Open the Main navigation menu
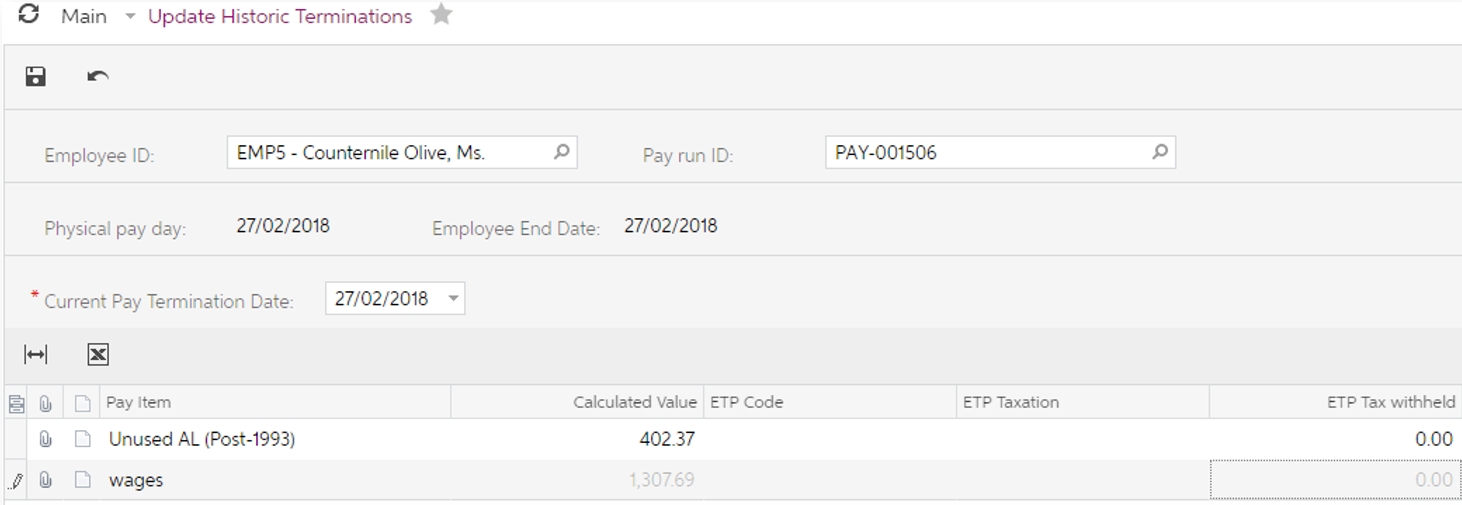This screenshot has width=1462, height=505. click(x=84, y=16)
